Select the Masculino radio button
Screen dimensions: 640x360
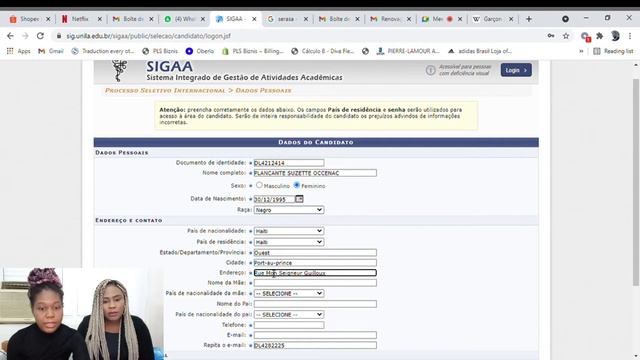259,185
